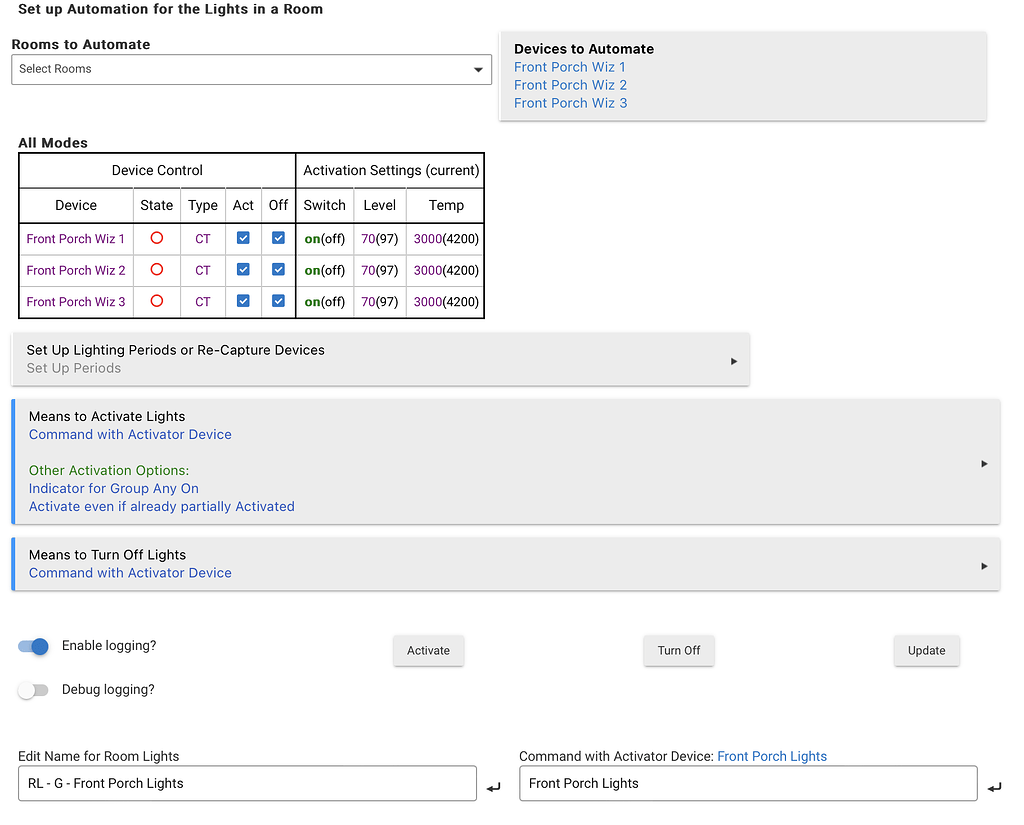Expand the Means to Activate Lights panel
The height and width of the screenshot is (825, 1024).
505,462
